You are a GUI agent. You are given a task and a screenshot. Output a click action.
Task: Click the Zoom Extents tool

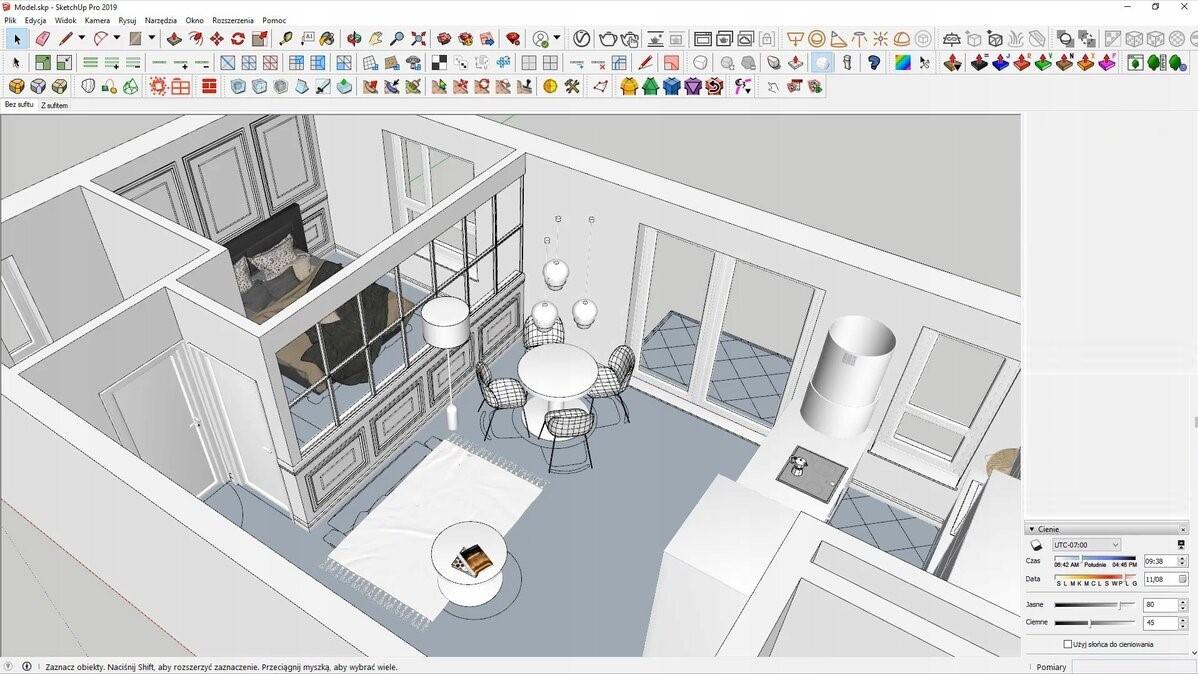[418, 38]
